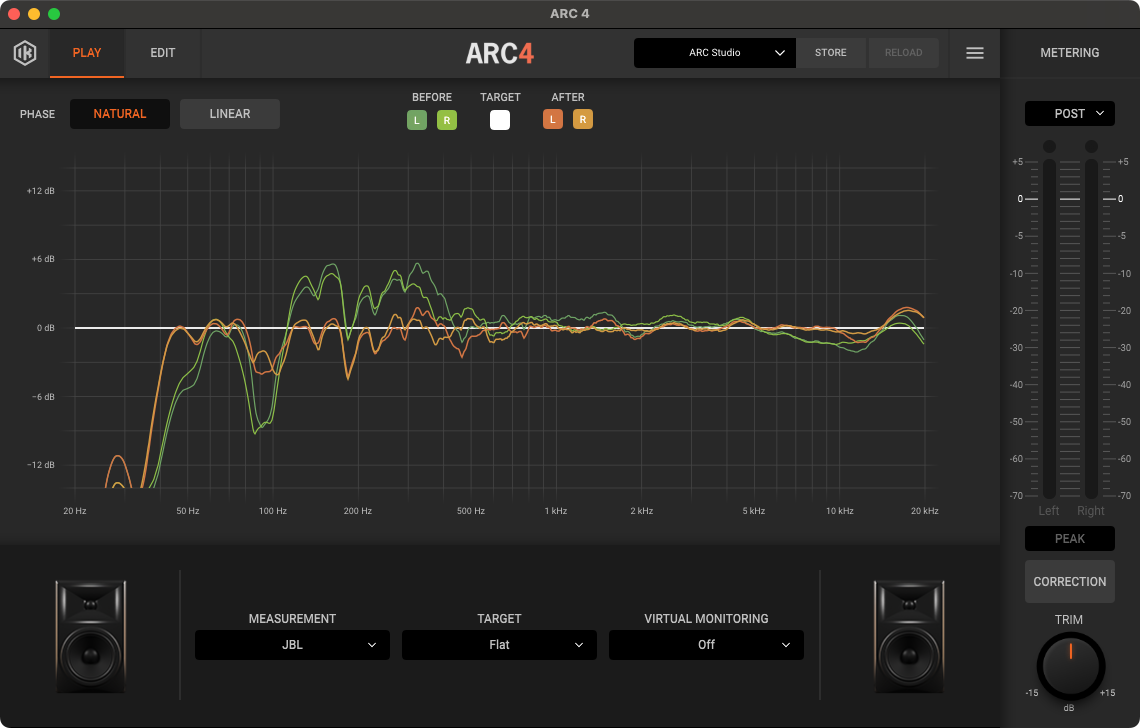Click the 10 kHz axis label
This screenshot has width=1140, height=728.
point(840,511)
